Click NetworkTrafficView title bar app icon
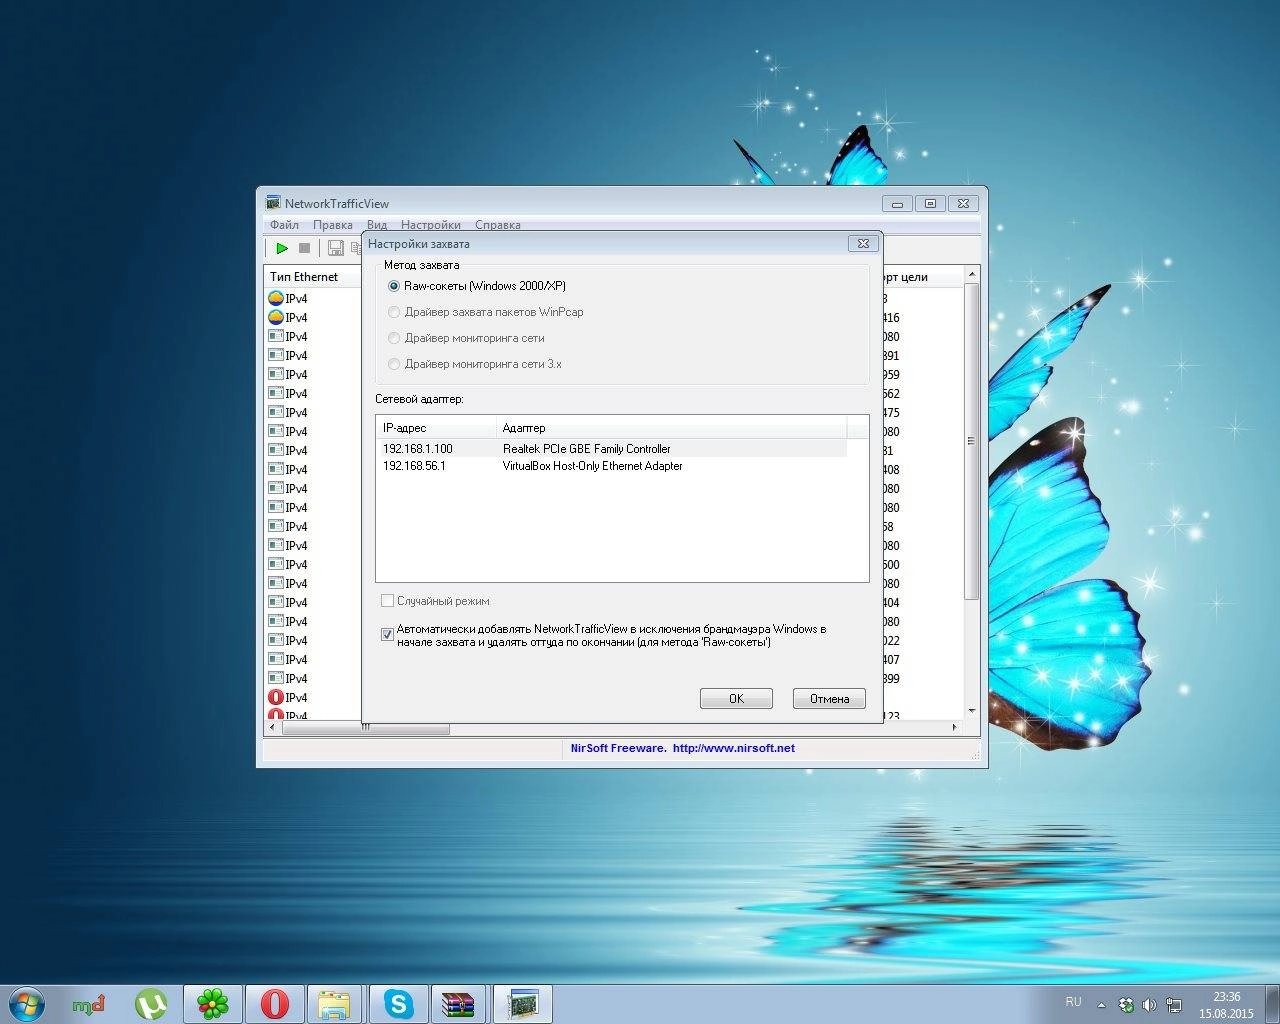The image size is (1280, 1024). point(273,203)
